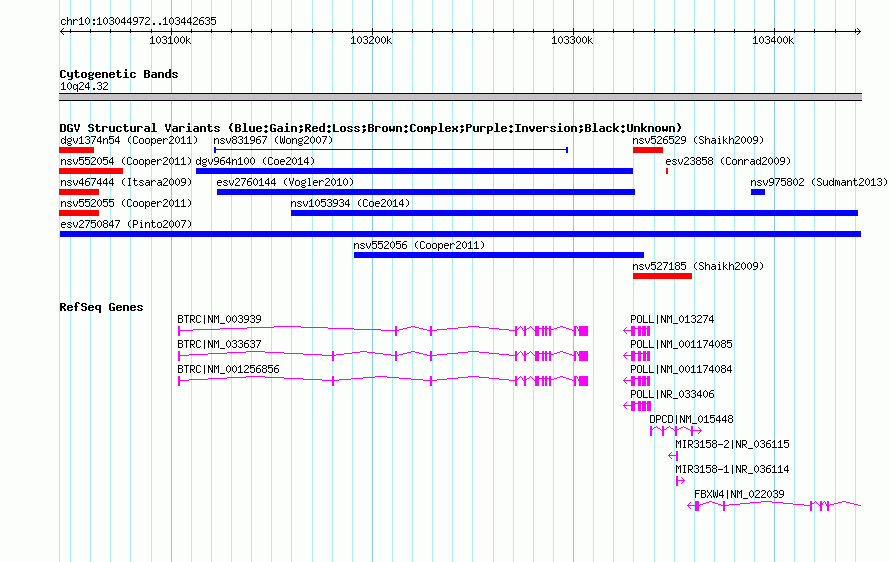Click nsv552054 (Cooper2011) label

(126, 161)
